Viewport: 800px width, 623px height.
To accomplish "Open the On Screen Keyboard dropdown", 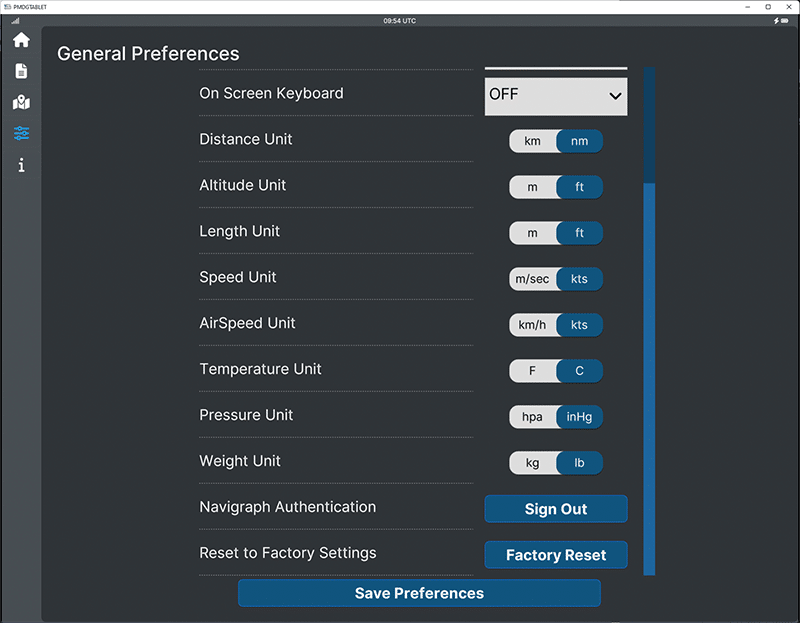I will 556,96.
